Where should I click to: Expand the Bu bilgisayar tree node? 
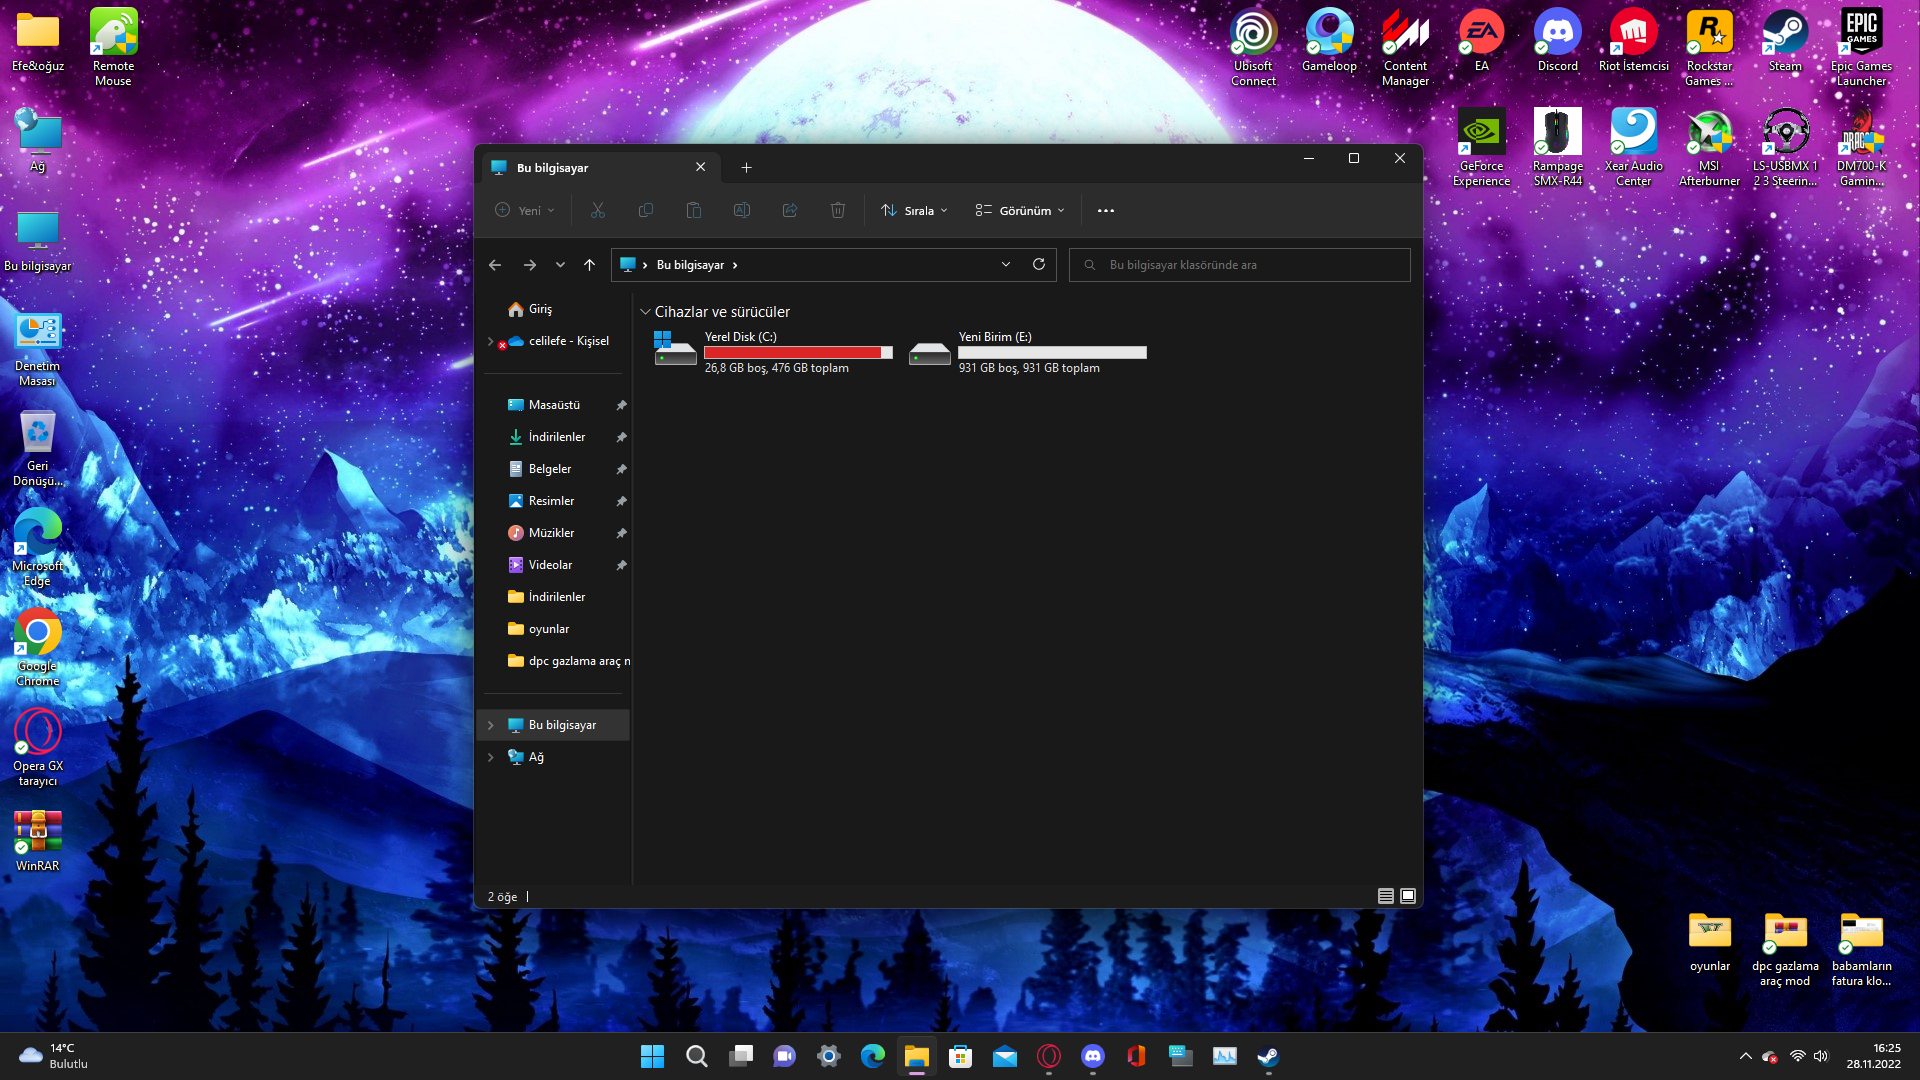(490, 725)
